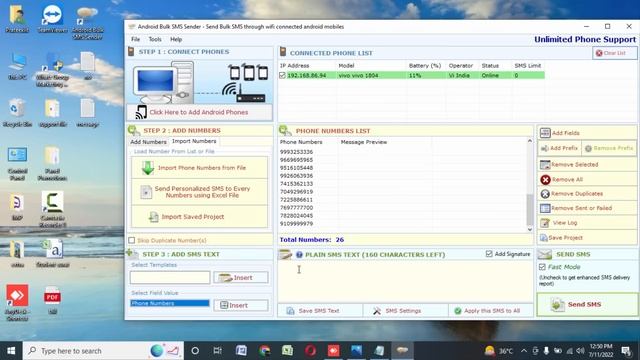Click Import Phone Numbers from File
Screen dimensions: 640x360
click(200, 168)
